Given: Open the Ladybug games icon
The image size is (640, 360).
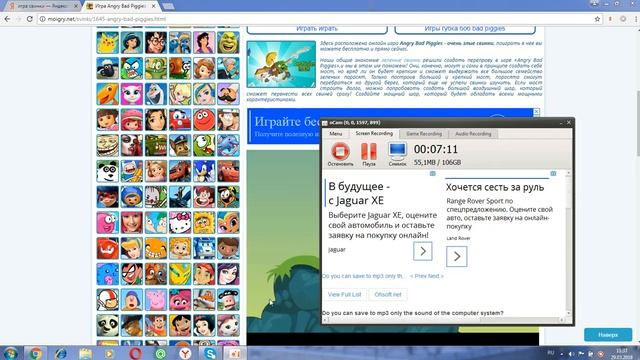Looking at the screenshot, I should (108, 197).
